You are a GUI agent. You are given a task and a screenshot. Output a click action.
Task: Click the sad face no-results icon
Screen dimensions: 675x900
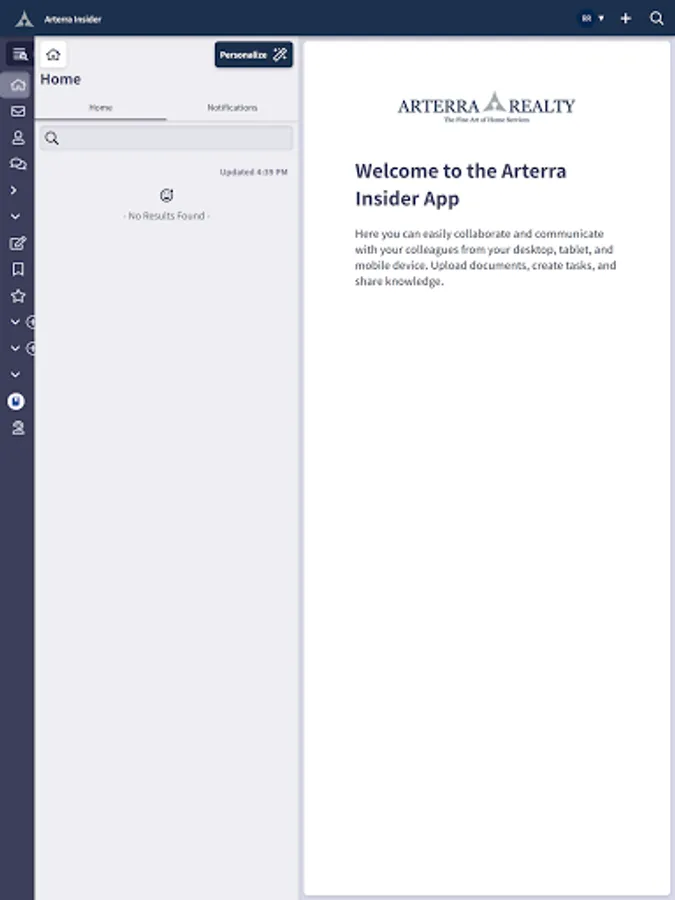point(166,196)
